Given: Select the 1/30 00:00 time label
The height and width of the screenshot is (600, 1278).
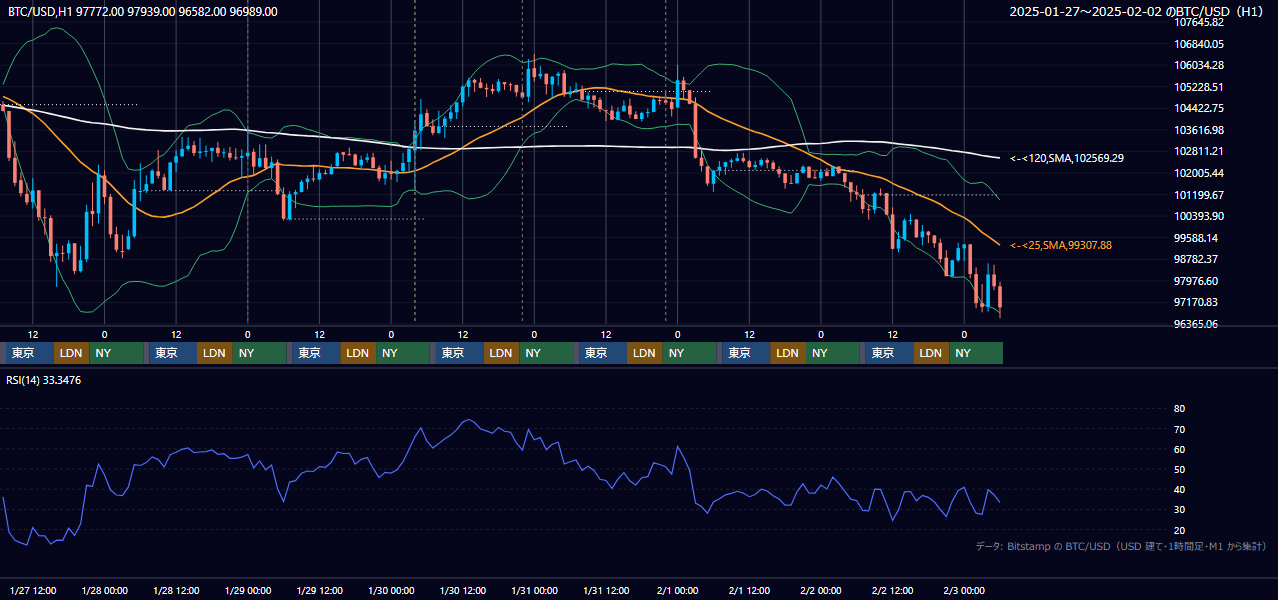Looking at the screenshot, I should (x=391, y=590).
